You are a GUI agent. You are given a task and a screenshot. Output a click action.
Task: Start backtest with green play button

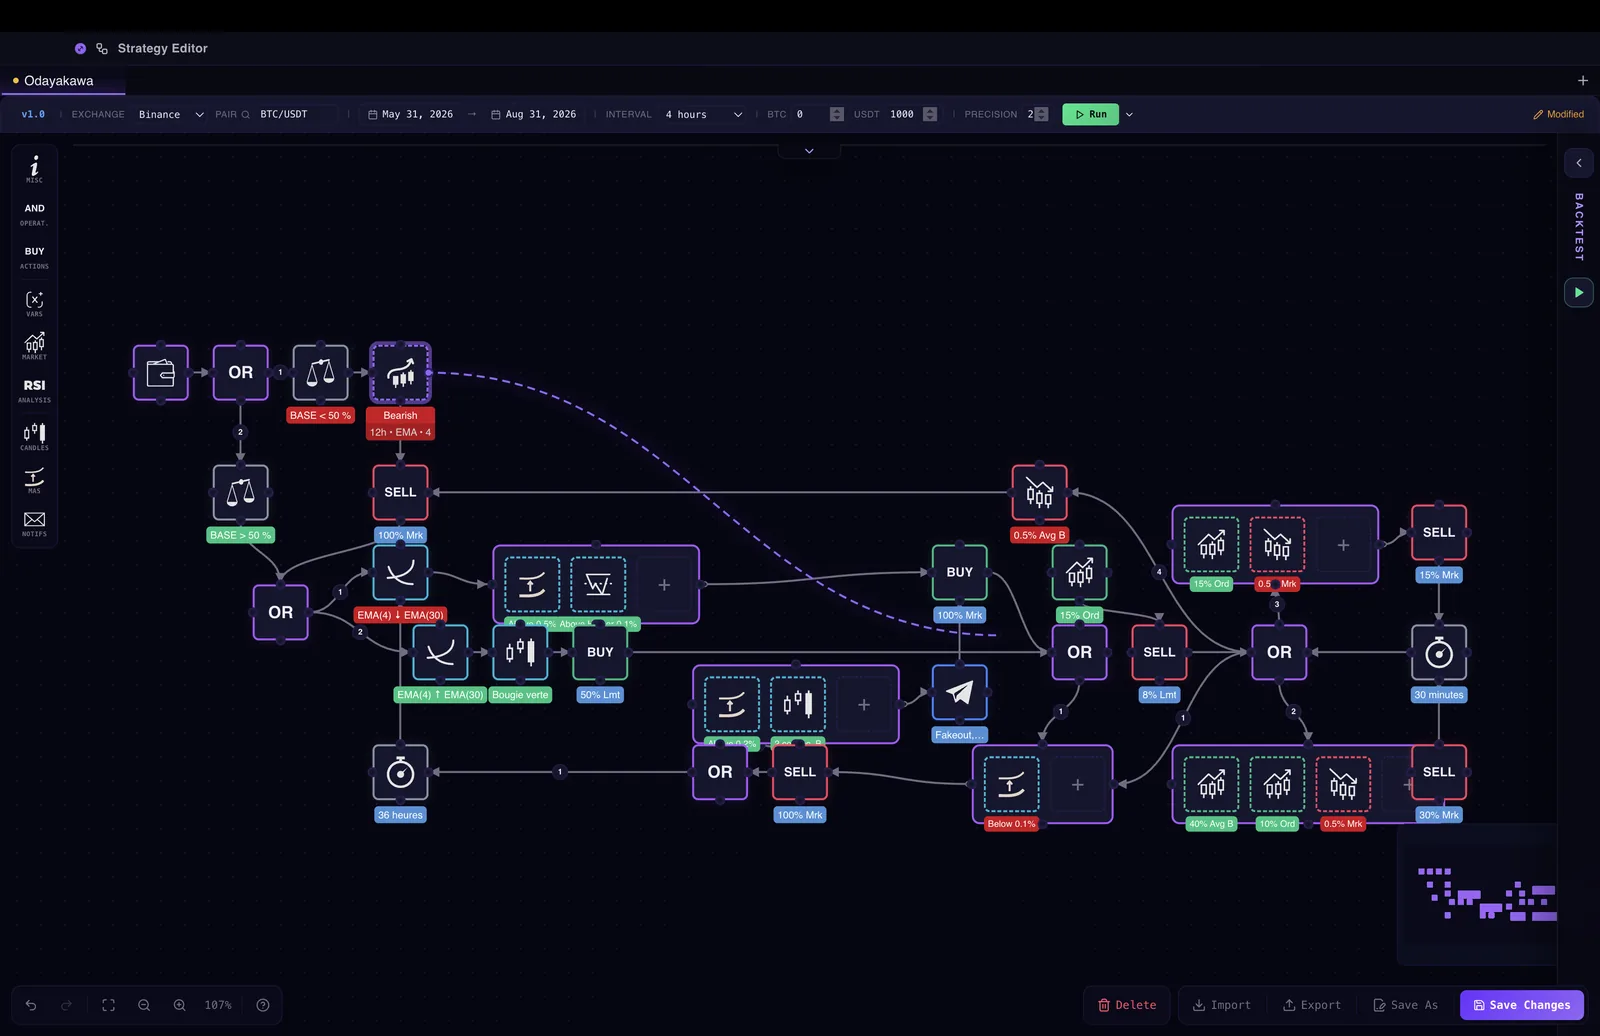(x=1578, y=293)
